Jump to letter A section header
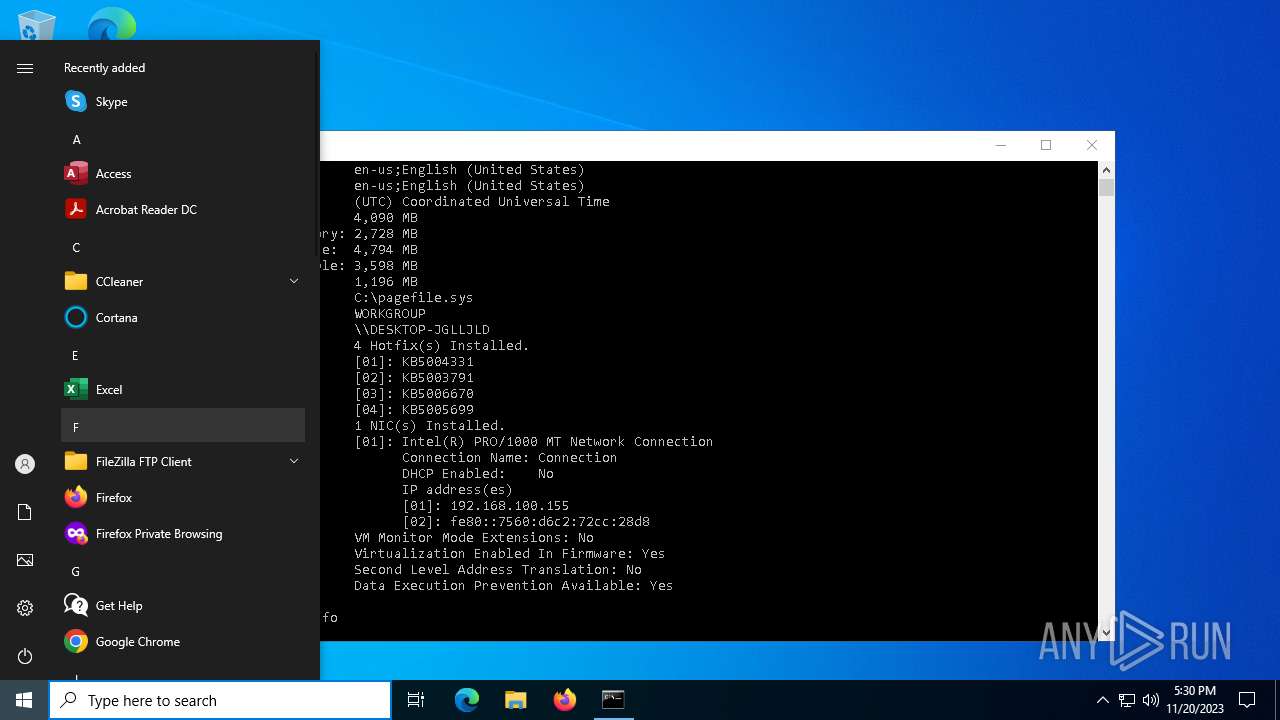 pyautogui.click(x=183, y=140)
